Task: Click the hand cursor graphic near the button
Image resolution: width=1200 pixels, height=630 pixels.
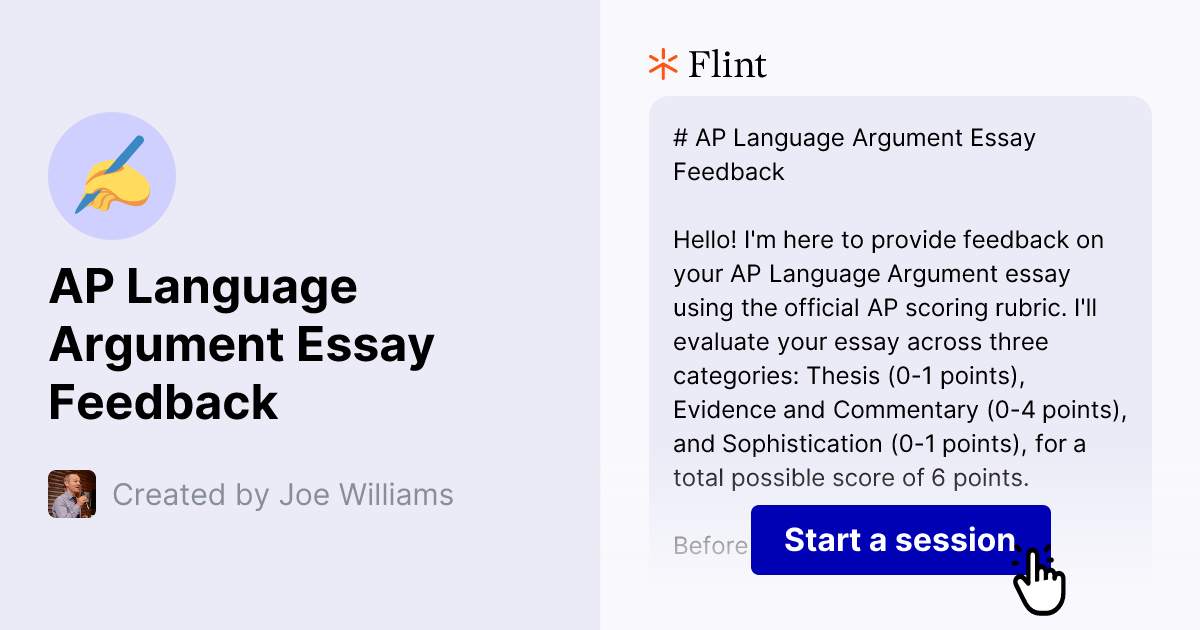Action: coord(1040,580)
